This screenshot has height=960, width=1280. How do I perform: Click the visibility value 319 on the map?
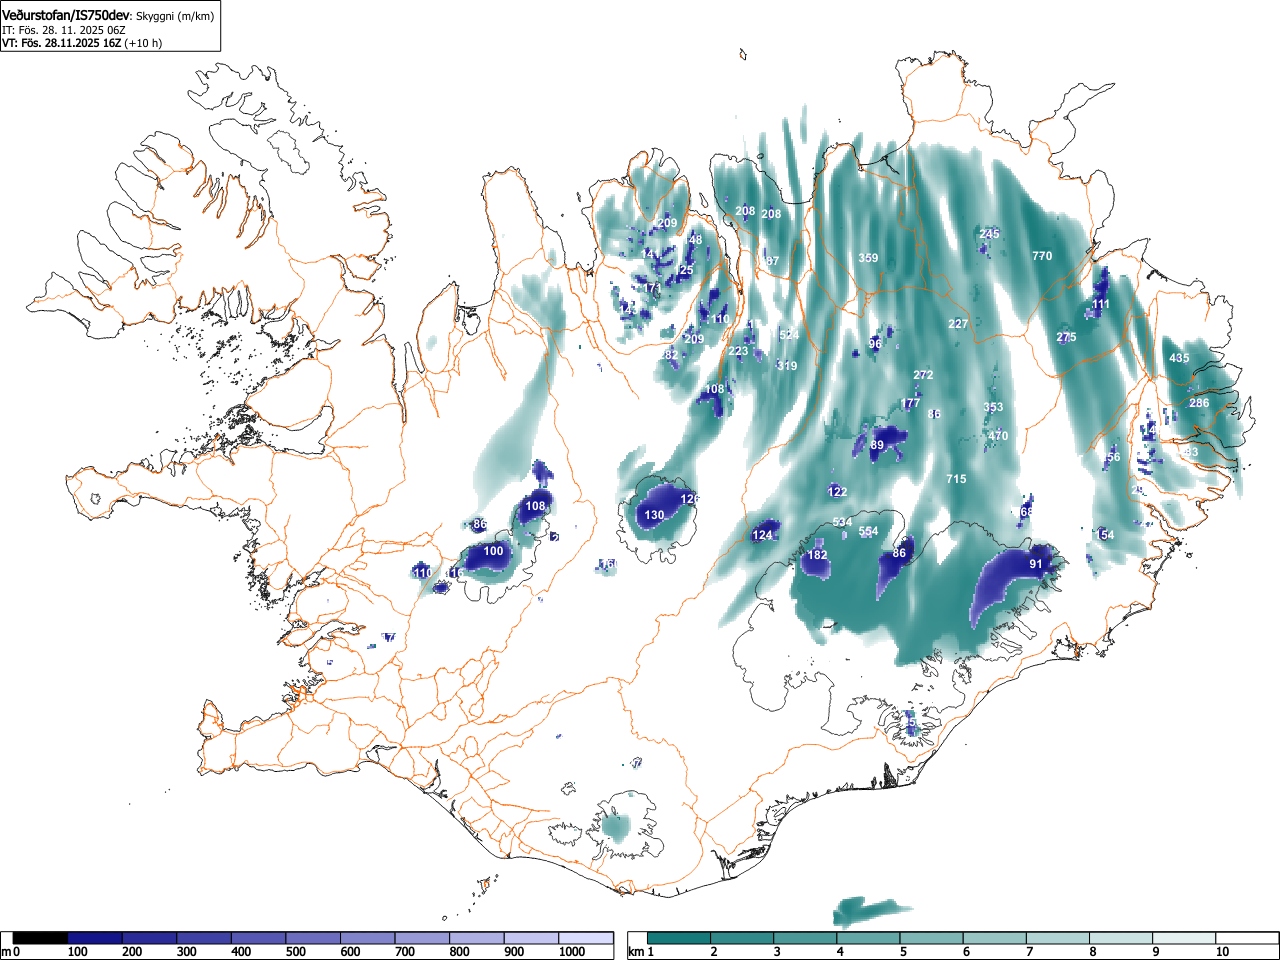[x=787, y=366]
